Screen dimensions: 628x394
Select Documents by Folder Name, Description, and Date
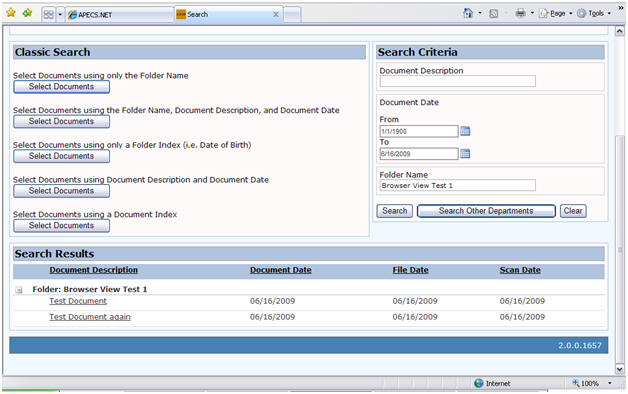61,122
